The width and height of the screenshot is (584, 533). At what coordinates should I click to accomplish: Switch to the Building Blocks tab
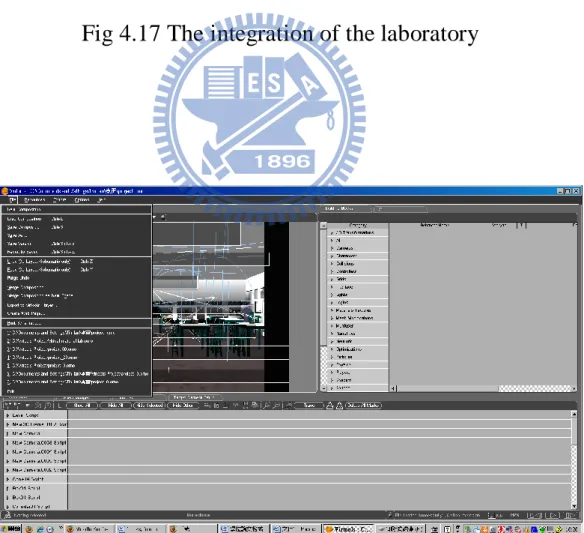345,209
